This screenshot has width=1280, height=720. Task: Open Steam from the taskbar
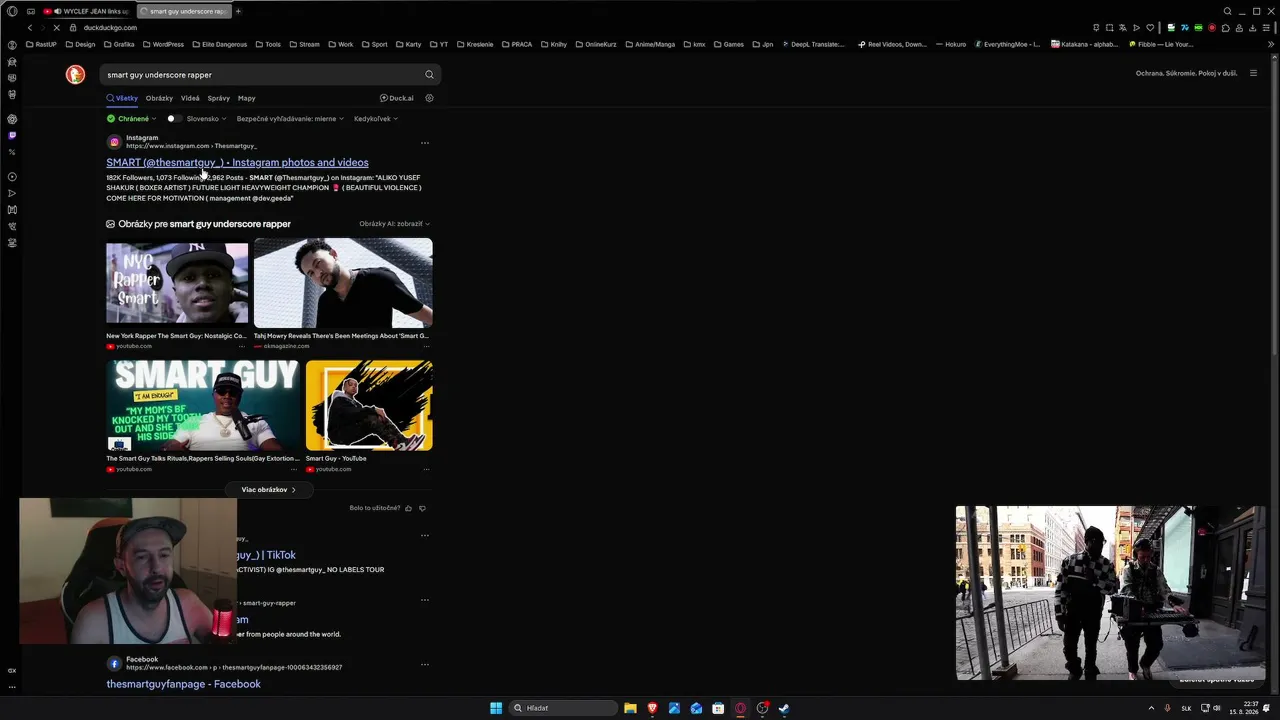tap(784, 708)
